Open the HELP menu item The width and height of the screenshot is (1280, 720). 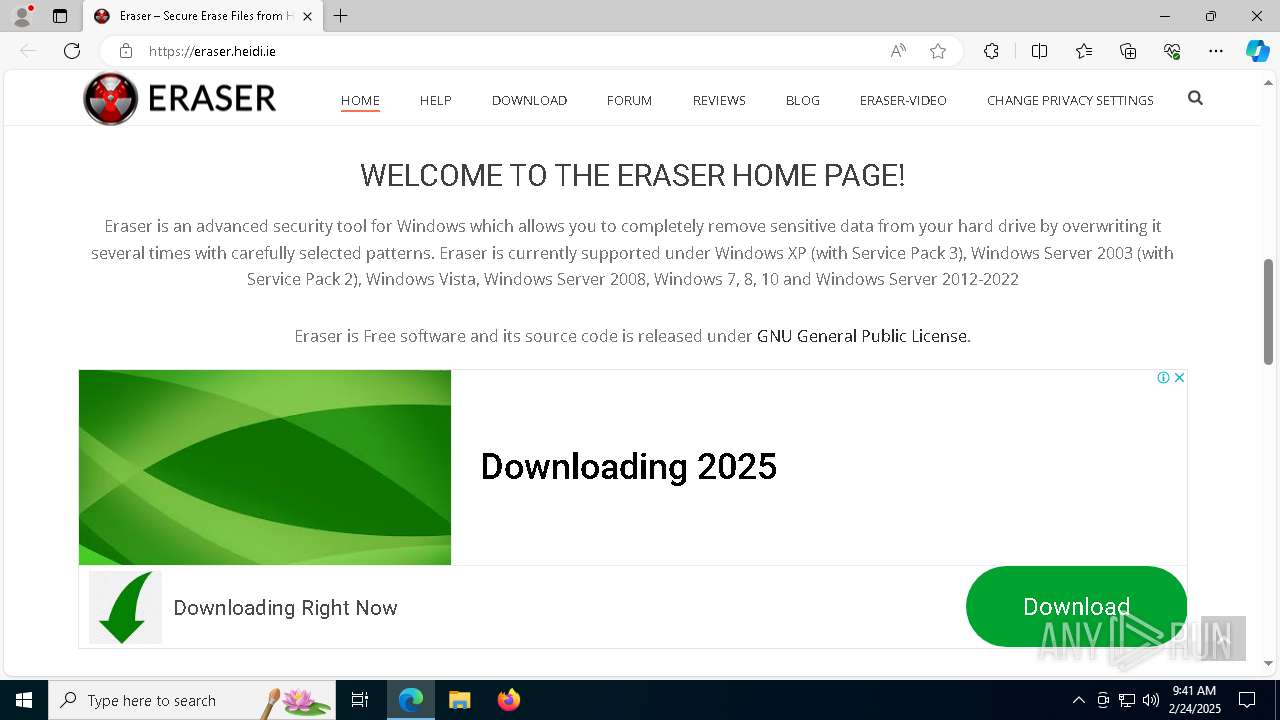(x=435, y=100)
